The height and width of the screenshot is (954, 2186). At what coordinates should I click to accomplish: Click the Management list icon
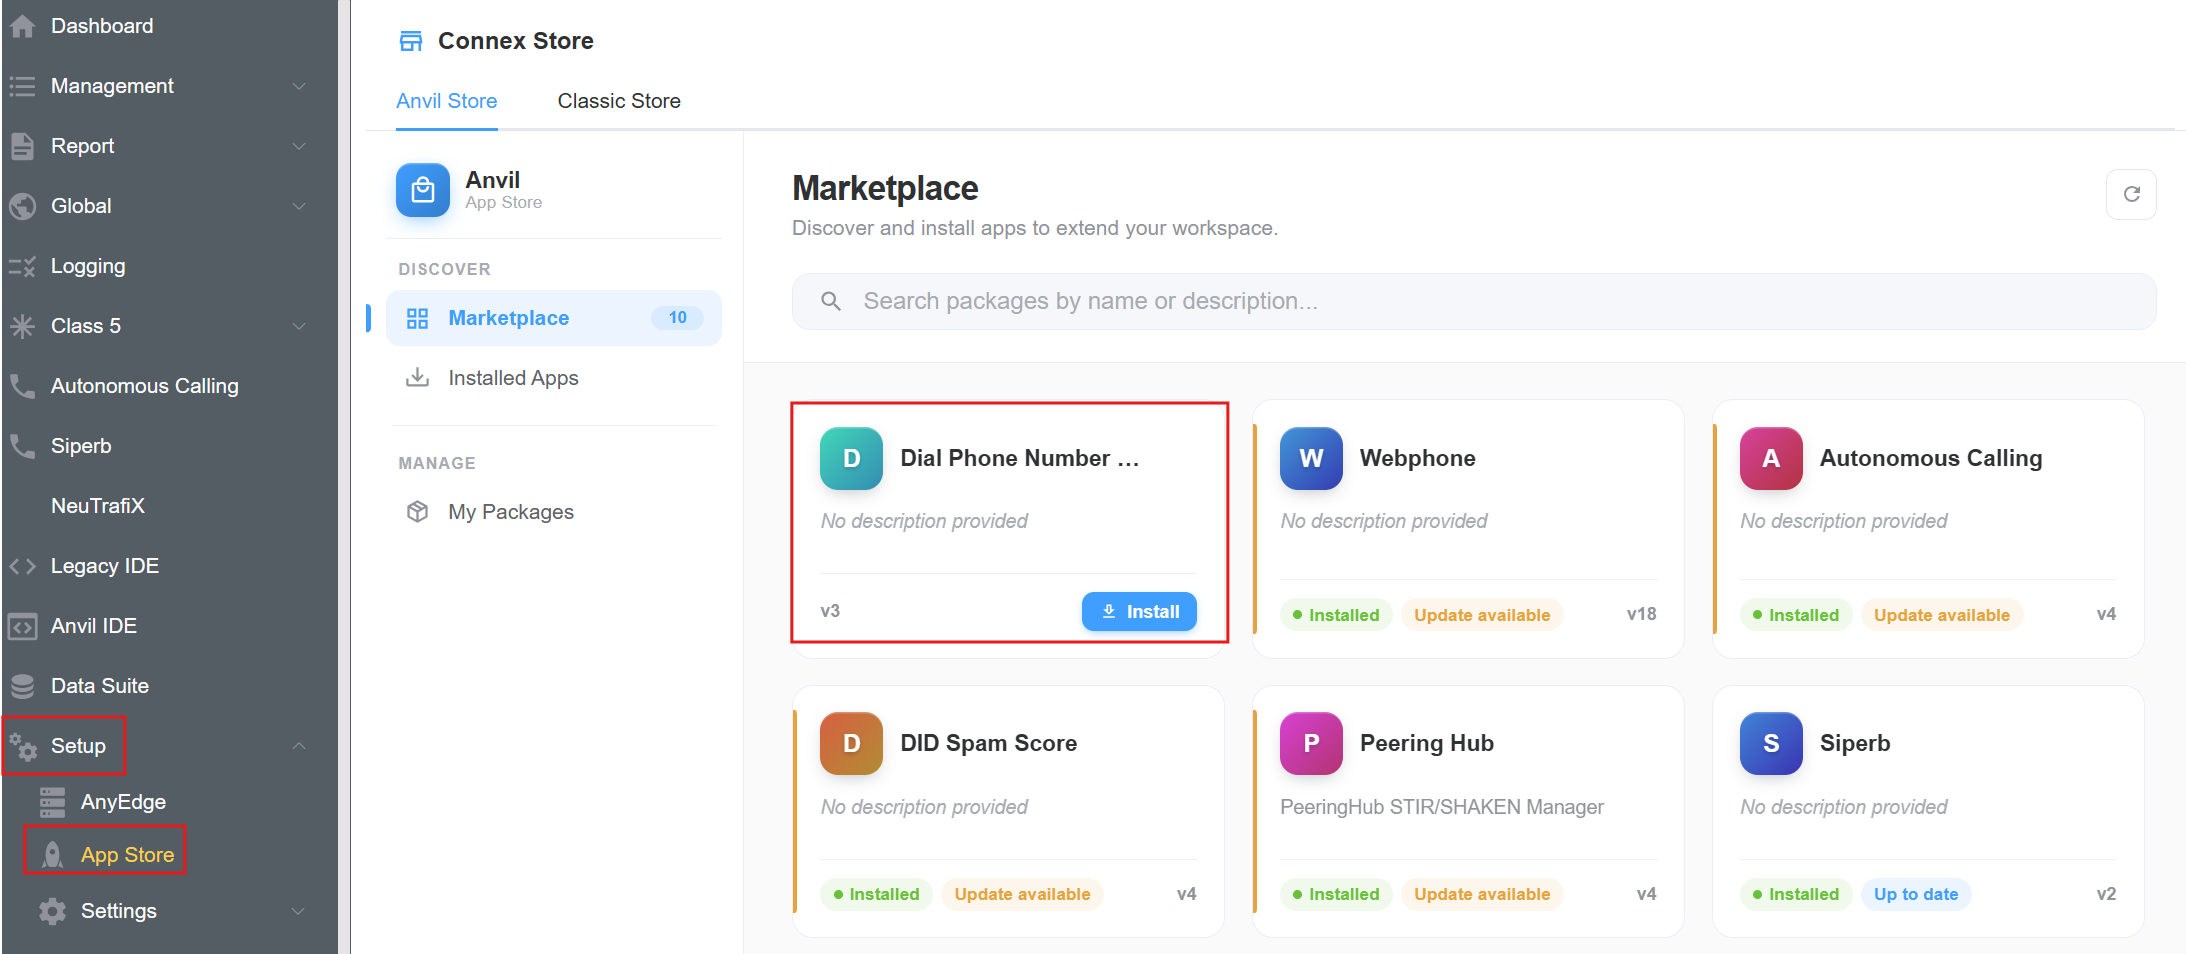coord(22,86)
